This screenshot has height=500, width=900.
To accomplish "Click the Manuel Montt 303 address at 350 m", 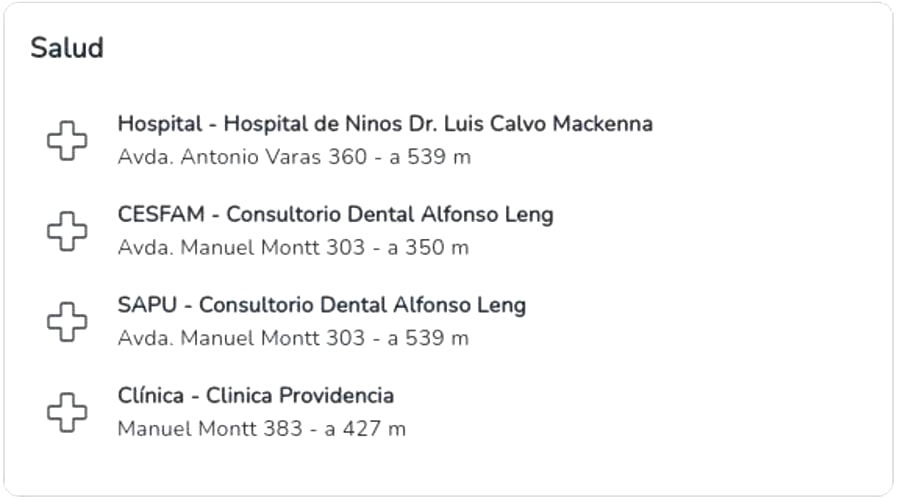I will pyautogui.click(x=293, y=247).
